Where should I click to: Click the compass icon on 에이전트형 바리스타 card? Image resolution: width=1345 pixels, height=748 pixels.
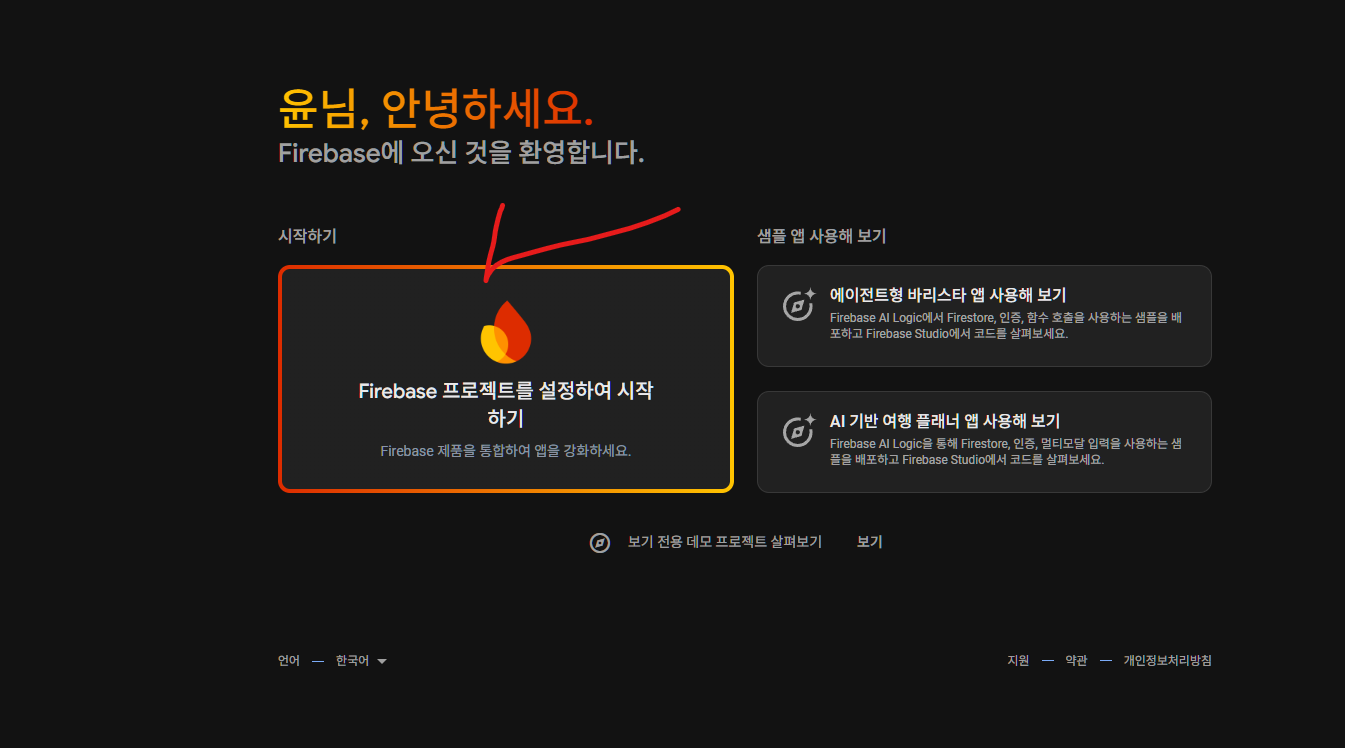[797, 305]
